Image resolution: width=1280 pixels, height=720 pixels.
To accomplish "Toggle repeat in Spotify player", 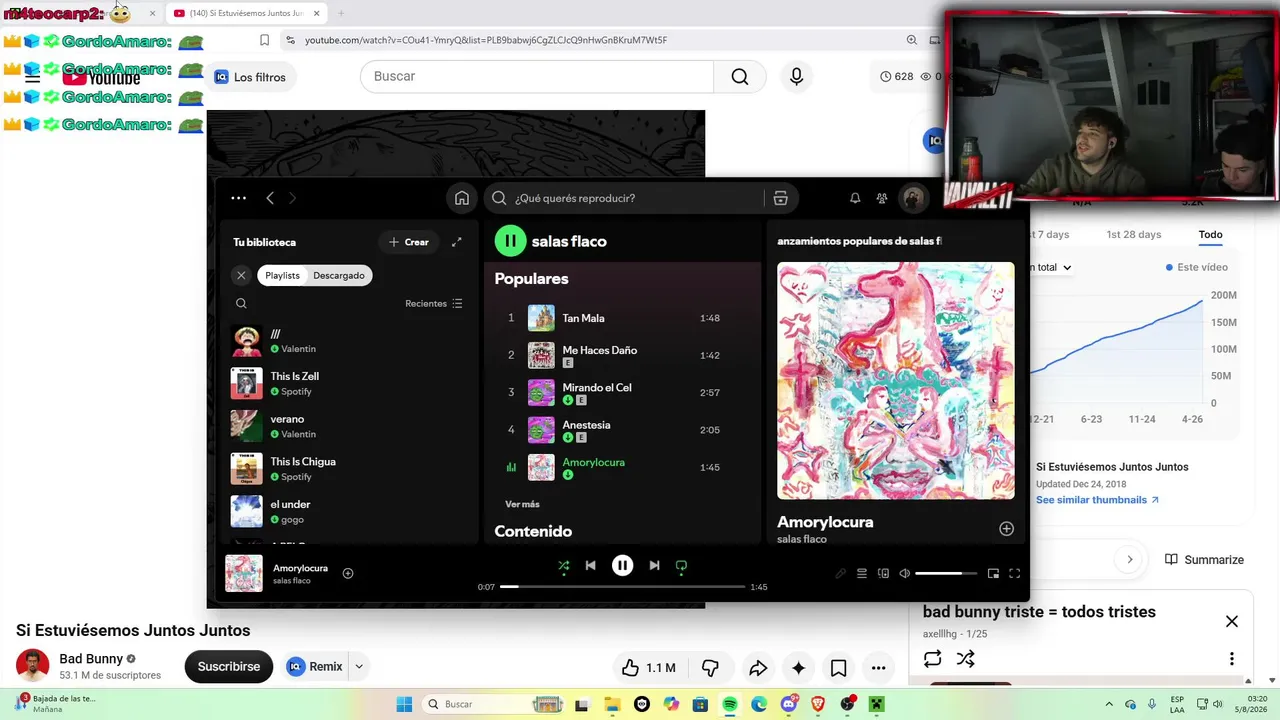I will tap(681, 565).
